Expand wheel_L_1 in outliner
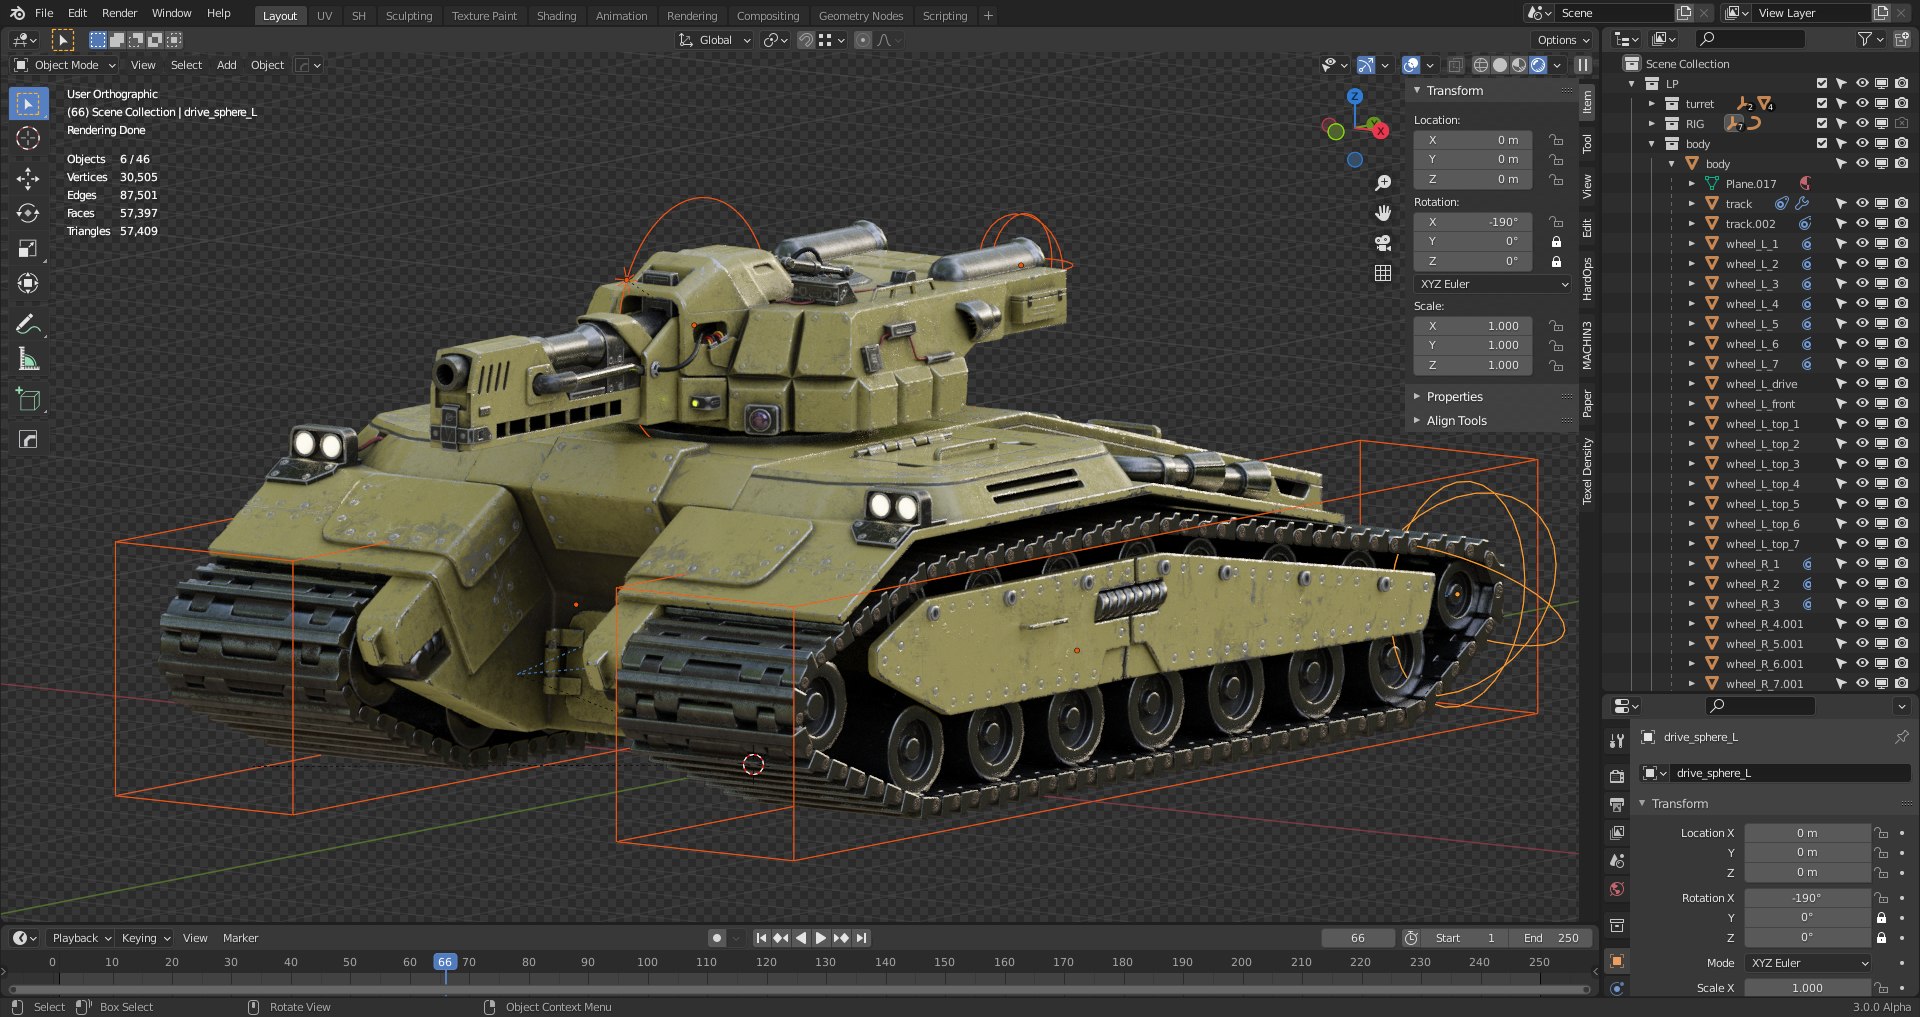 coord(1692,243)
